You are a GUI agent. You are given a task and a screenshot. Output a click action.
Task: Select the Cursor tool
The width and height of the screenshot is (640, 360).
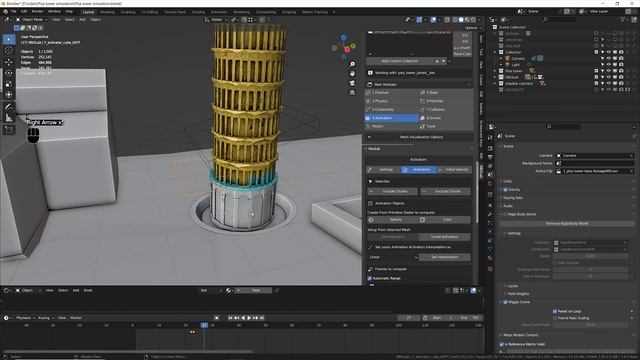[9, 51]
